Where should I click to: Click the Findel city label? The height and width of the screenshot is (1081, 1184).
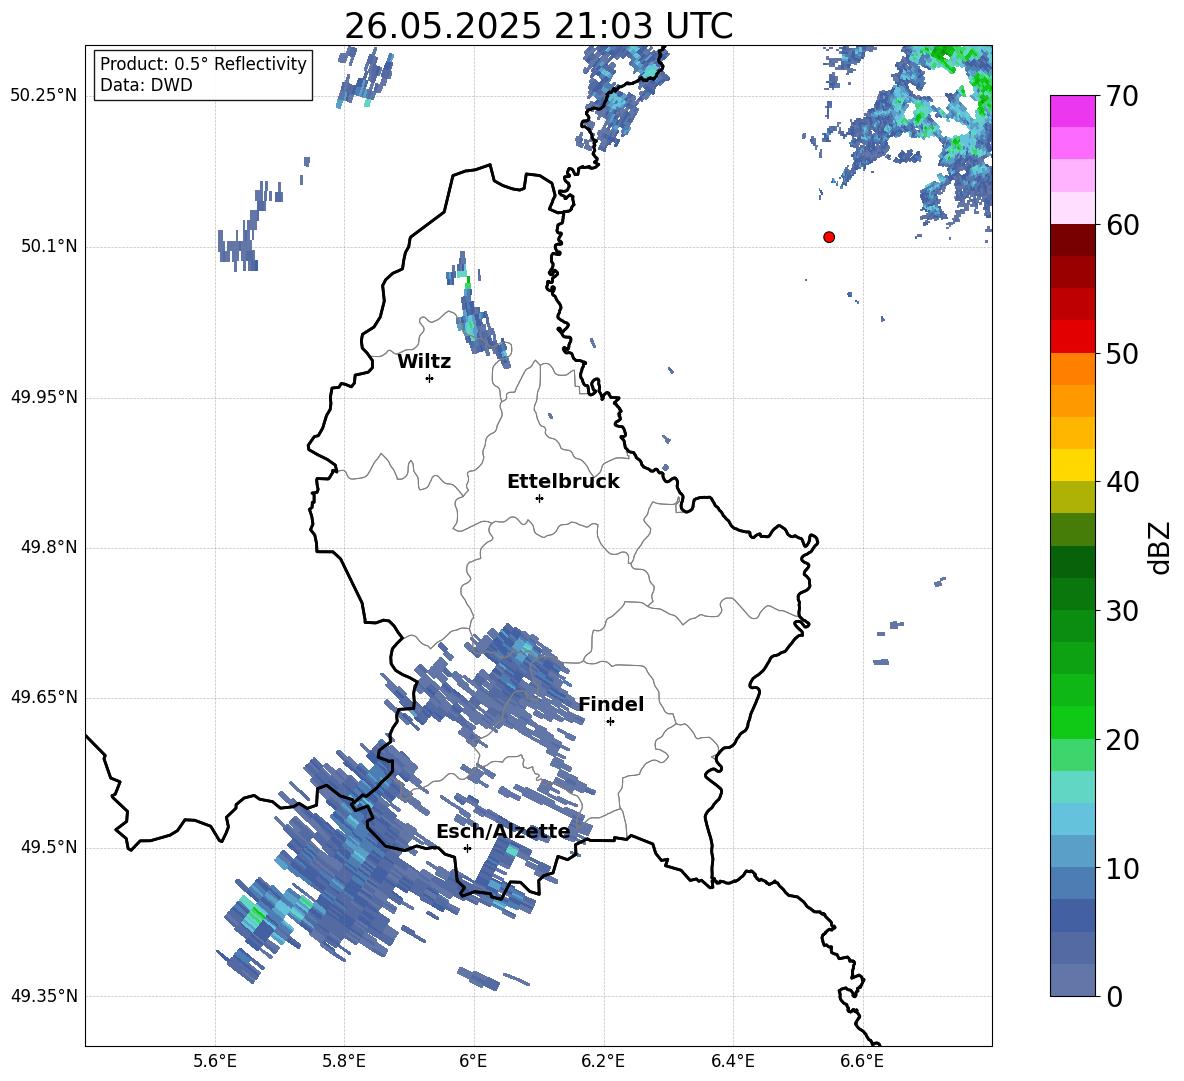611,704
